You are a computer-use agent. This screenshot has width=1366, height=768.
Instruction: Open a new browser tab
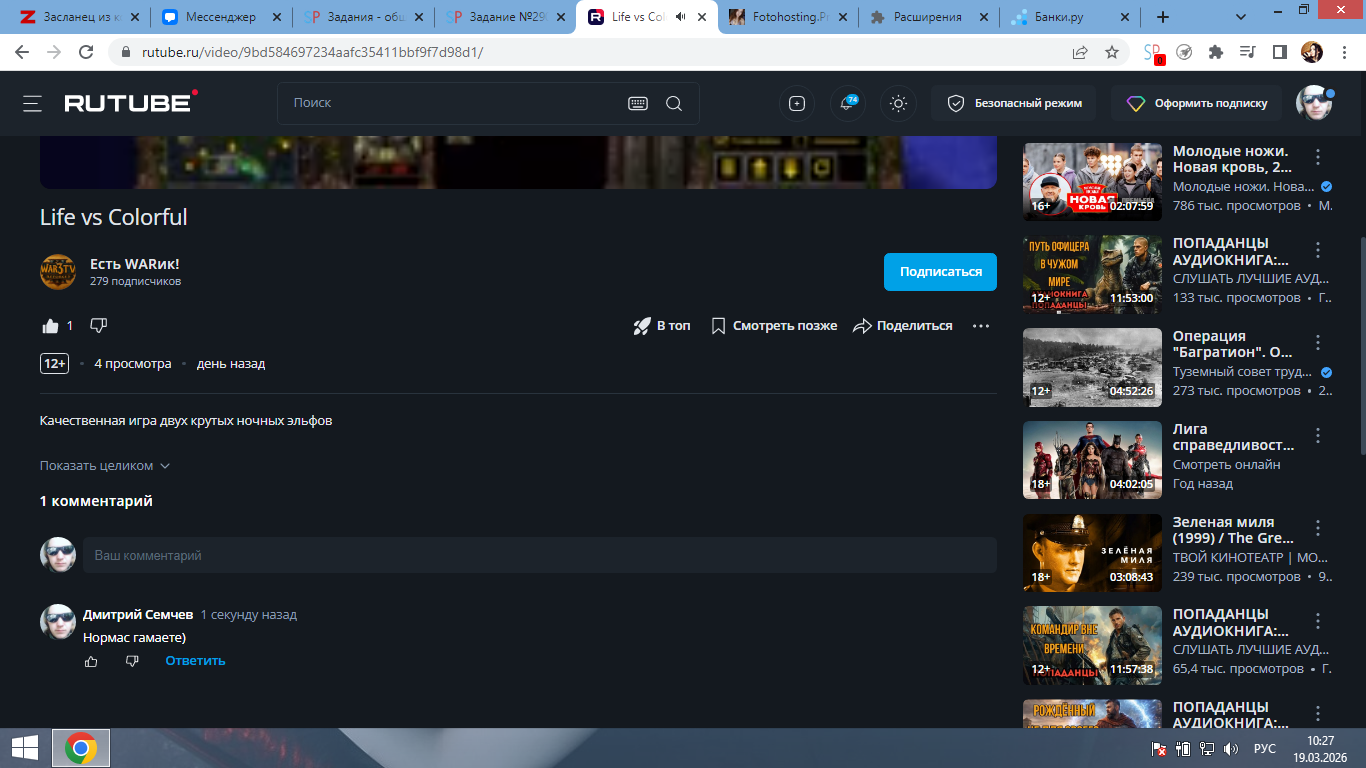coord(1162,17)
